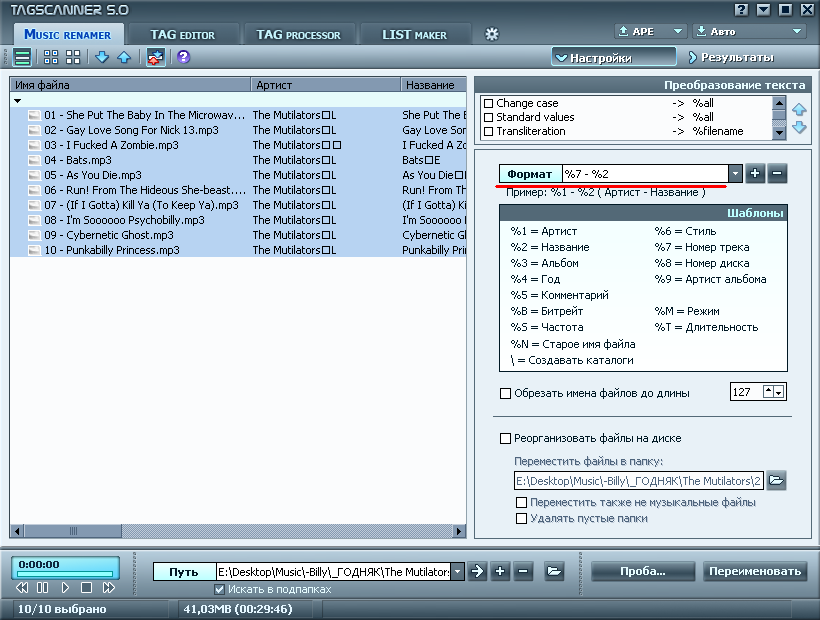Enable Standard values transformation
Image resolution: width=820 pixels, height=620 pixels.
(488, 118)
